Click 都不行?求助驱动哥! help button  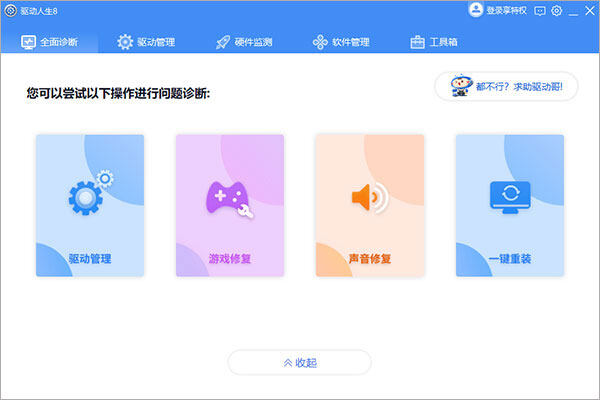506,87
